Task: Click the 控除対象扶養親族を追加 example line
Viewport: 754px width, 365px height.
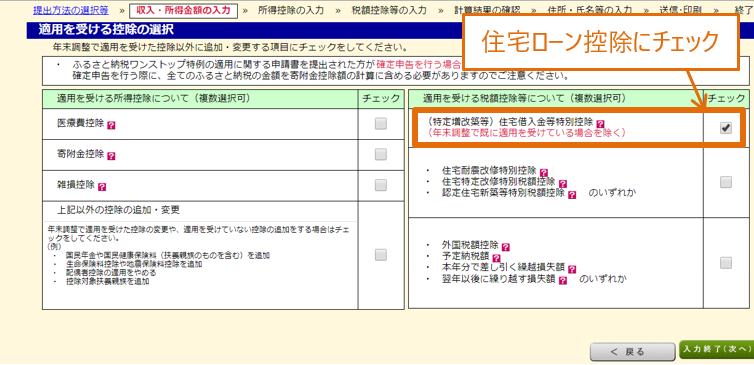Action: tap(108, 282)
